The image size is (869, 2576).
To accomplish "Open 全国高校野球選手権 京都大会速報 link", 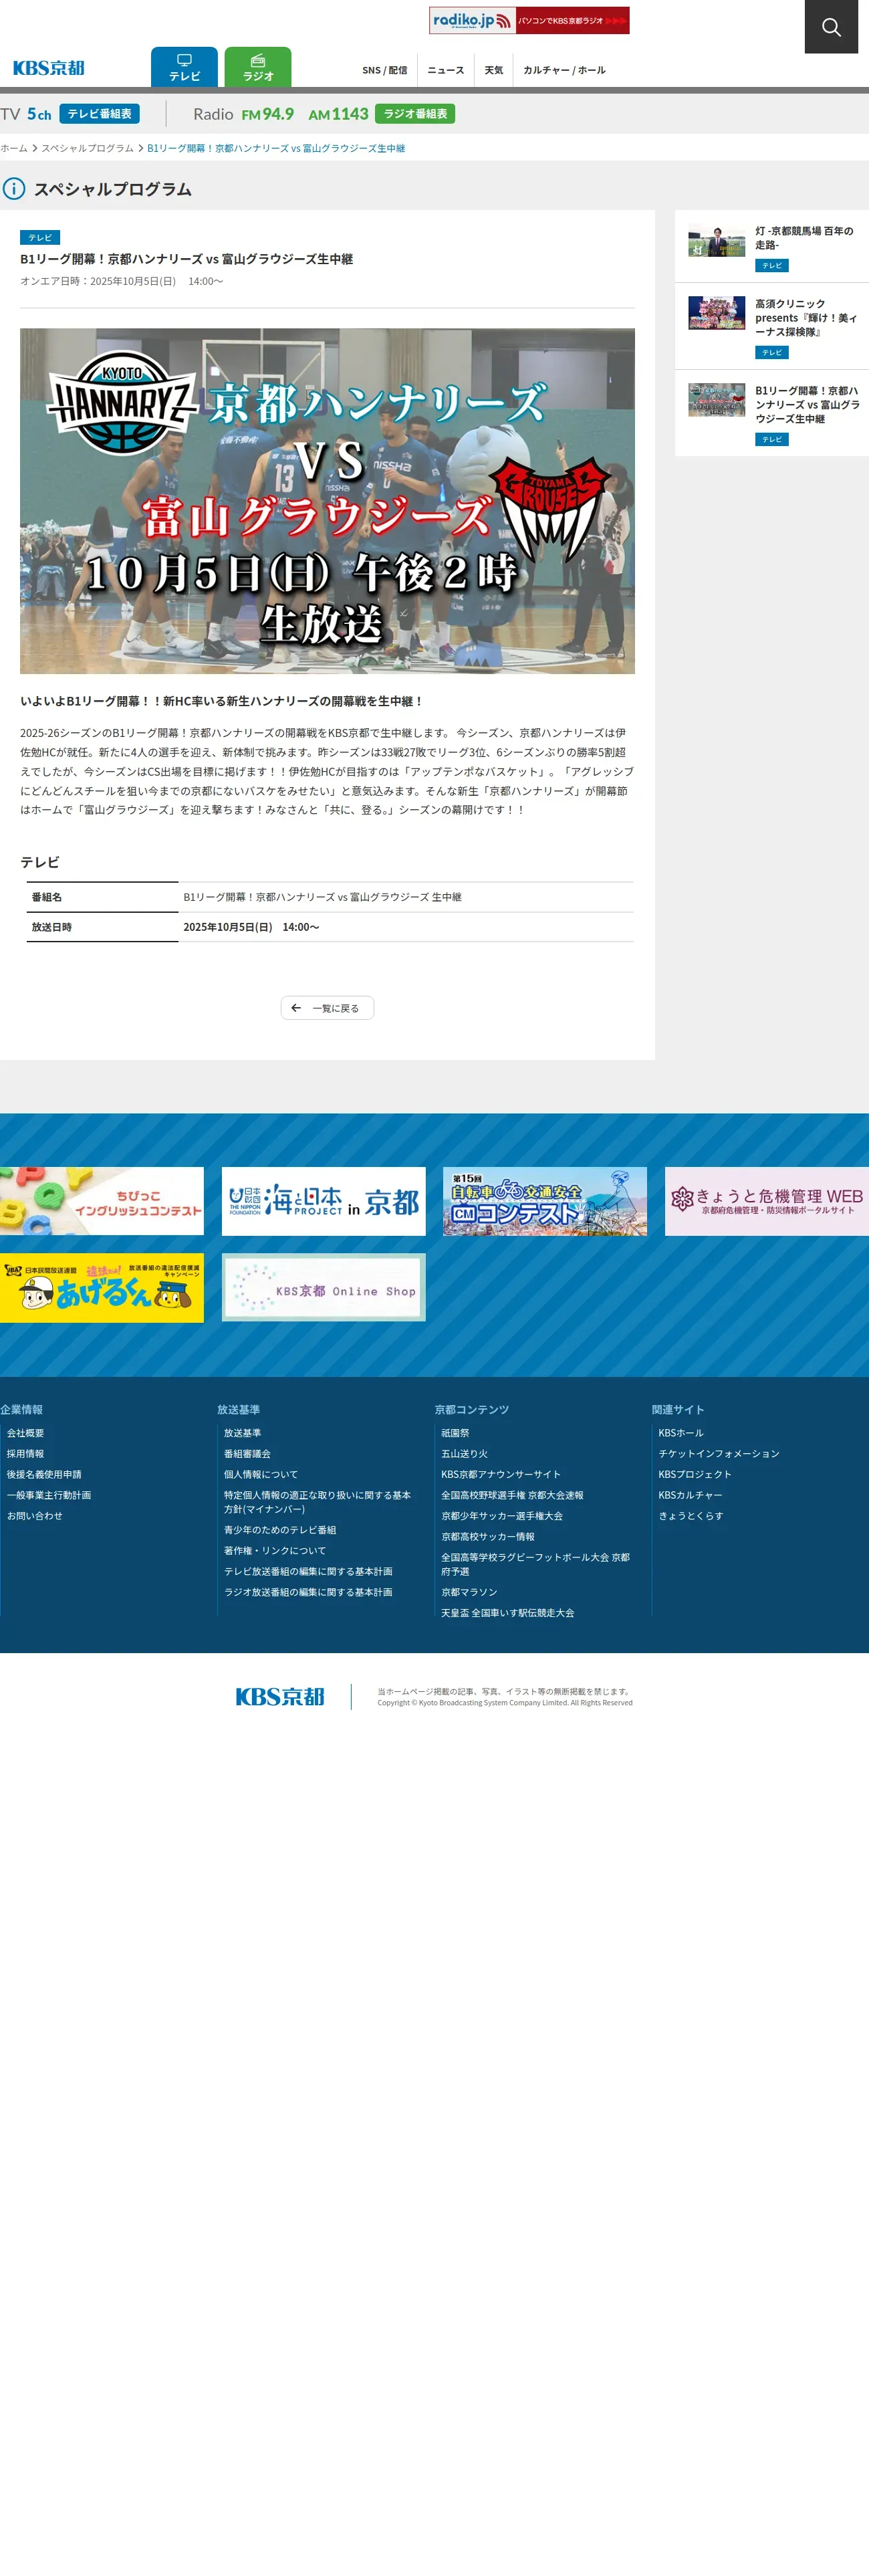I will click(x=512, y=1496).
